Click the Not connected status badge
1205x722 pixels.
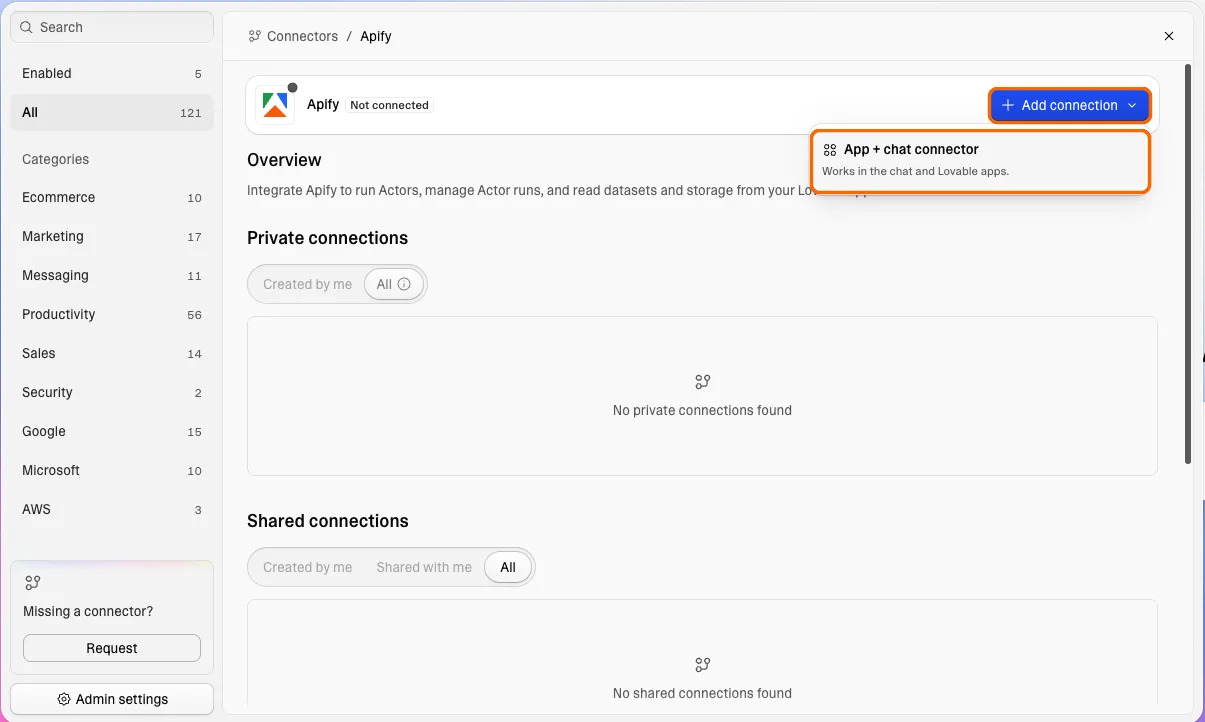click(390, 105)
